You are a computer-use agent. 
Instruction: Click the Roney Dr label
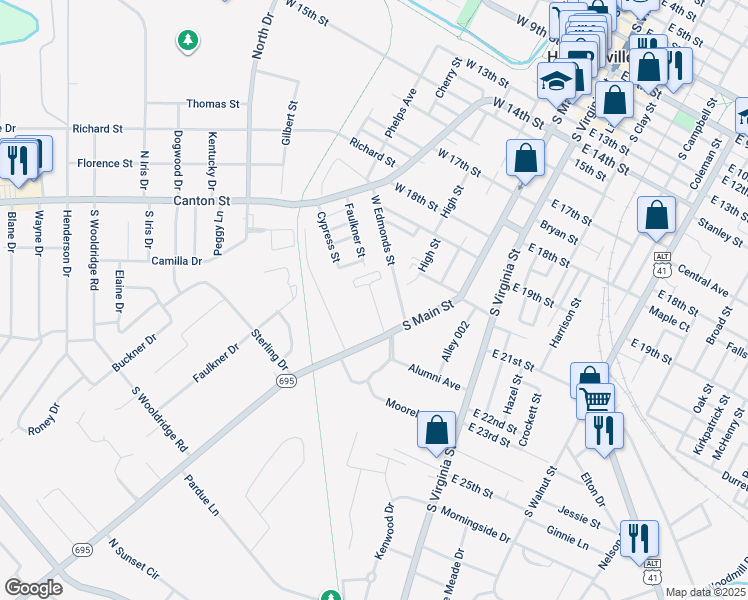[44, 419]
